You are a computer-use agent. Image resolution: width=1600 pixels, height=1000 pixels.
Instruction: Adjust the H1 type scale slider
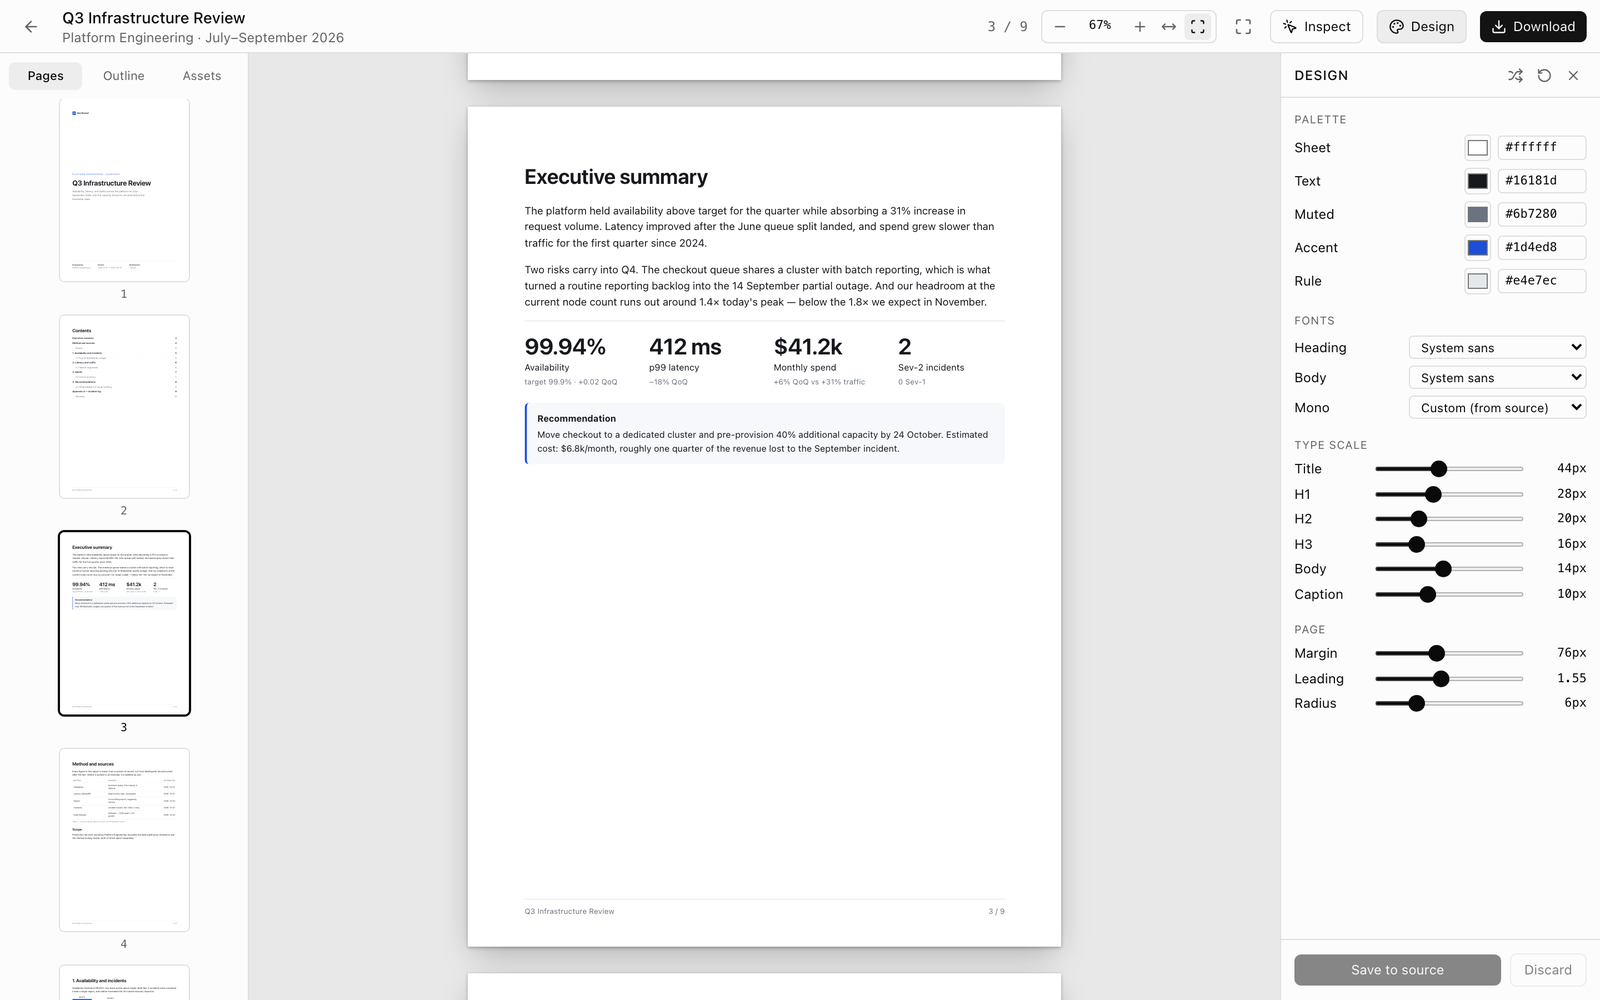pos(1449,494)
